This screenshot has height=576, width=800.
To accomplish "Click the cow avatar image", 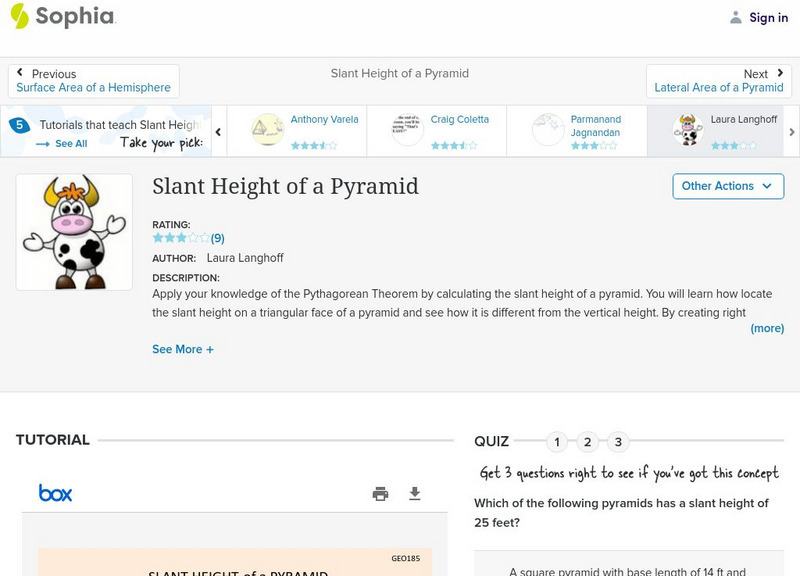I will click(x=74, y=232).
